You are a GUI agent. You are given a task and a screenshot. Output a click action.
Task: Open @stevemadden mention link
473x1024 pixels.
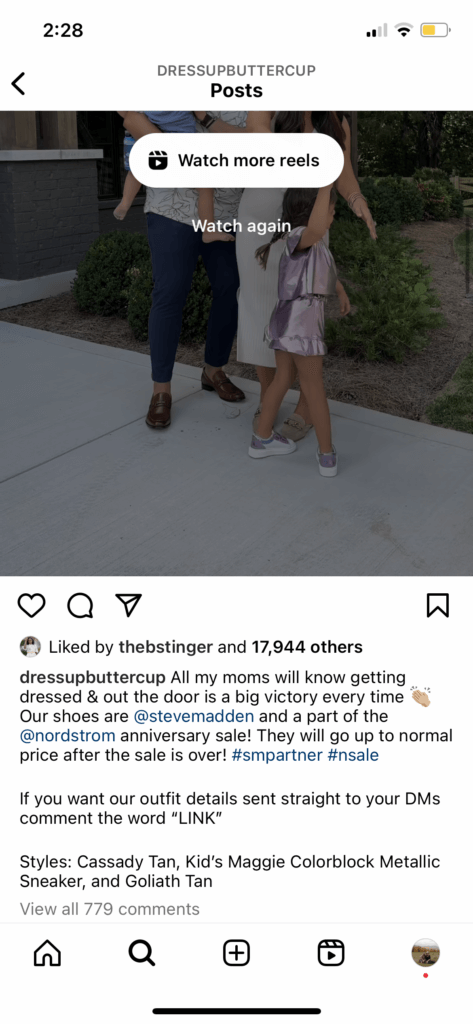[x=194, y=716]
